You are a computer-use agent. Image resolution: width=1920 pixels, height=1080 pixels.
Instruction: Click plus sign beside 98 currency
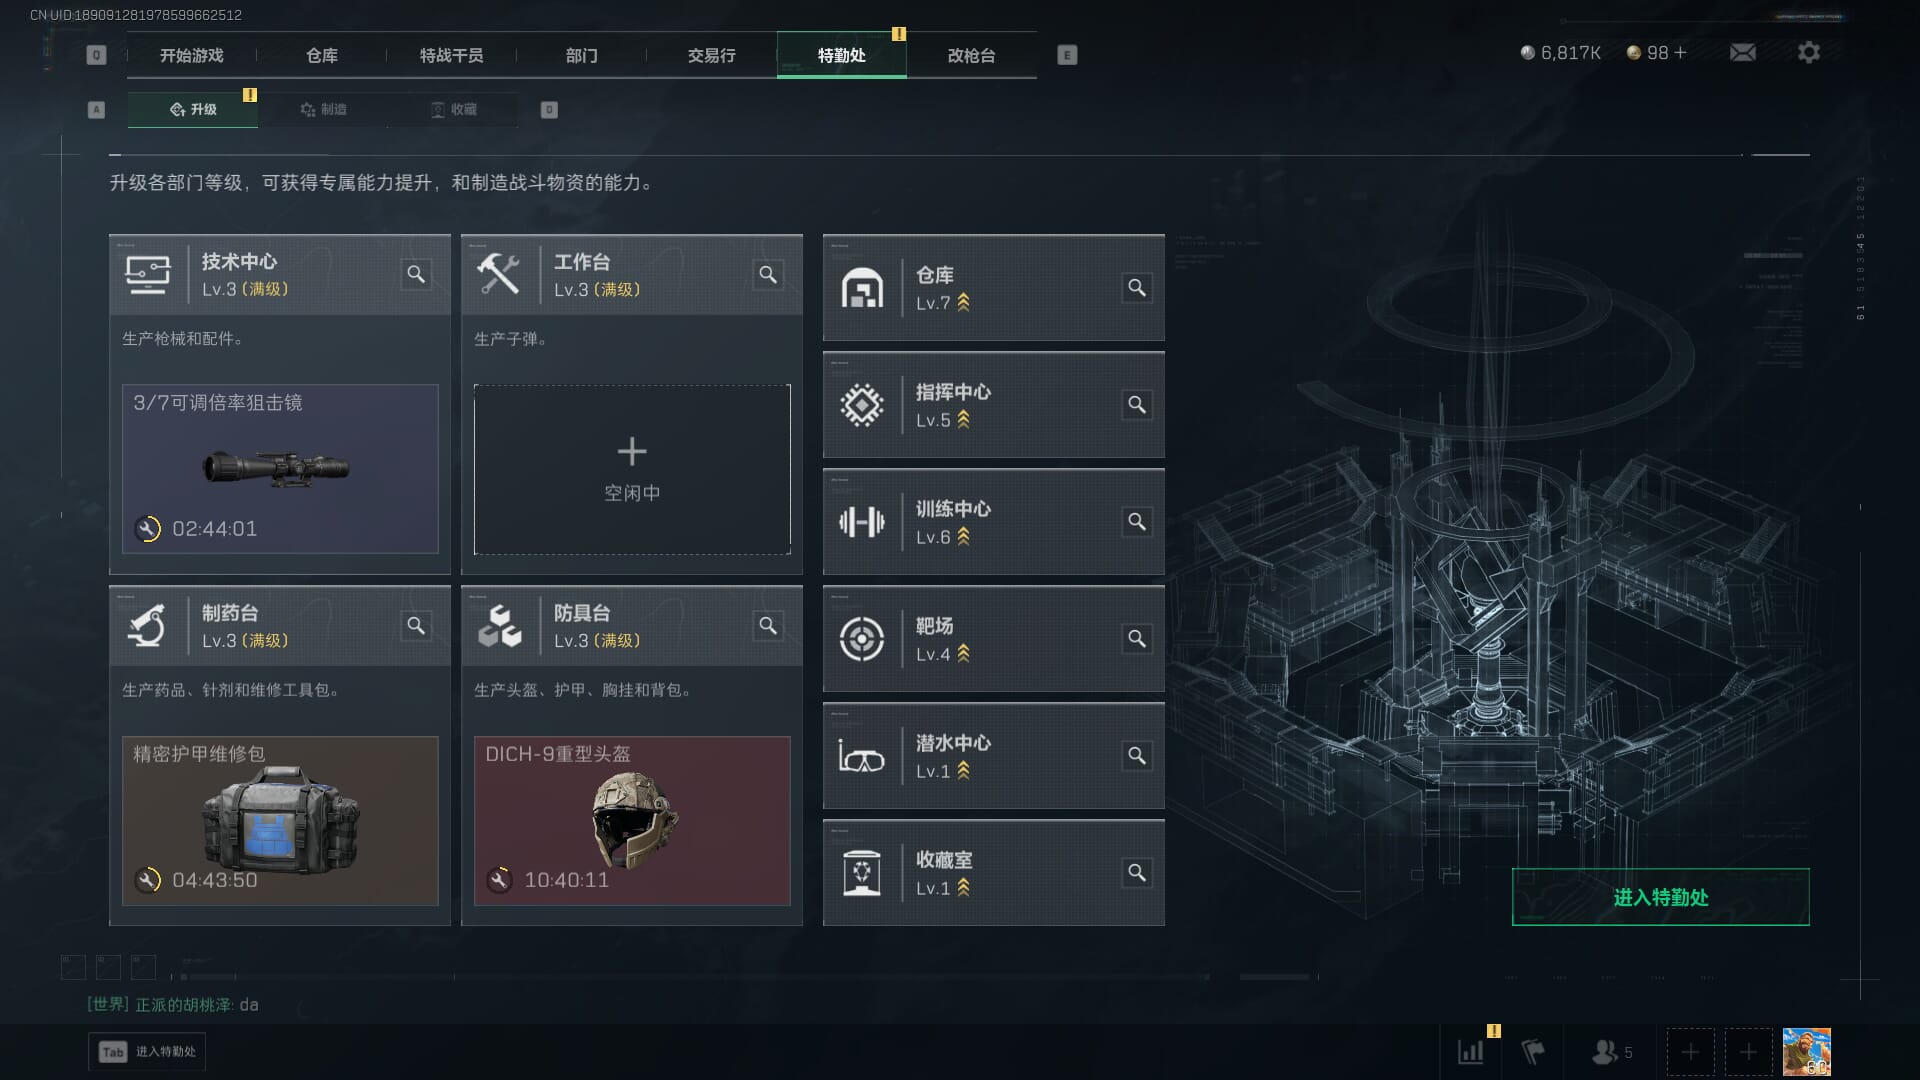[1680, 53]
